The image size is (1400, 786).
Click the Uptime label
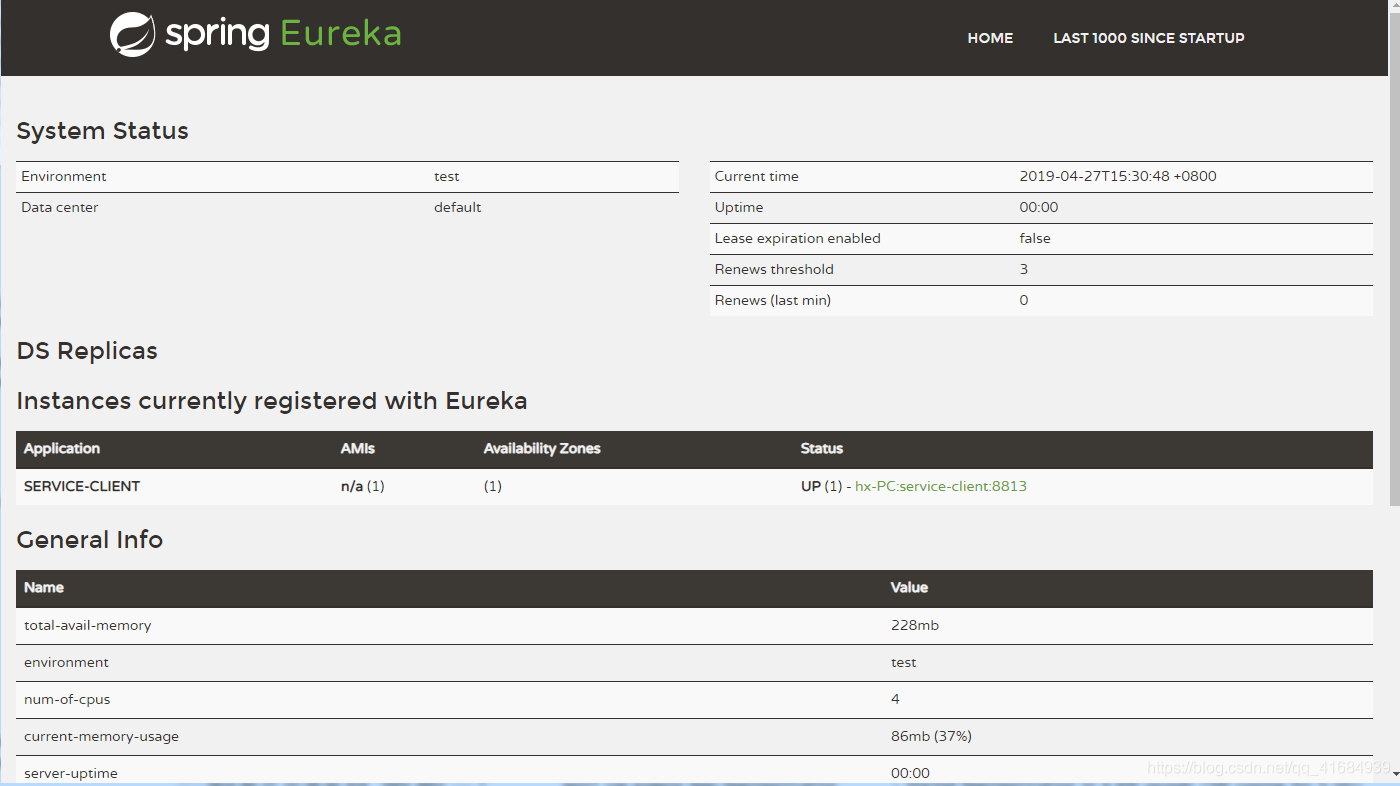click(x=739, y=207)
